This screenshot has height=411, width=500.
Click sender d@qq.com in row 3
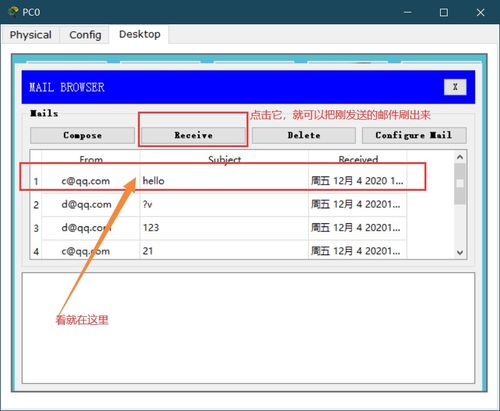86,228
